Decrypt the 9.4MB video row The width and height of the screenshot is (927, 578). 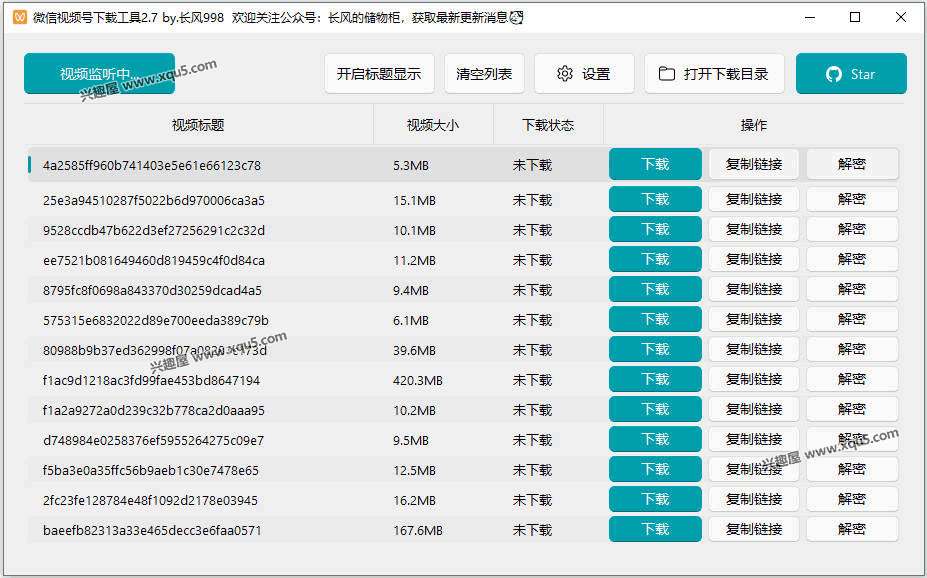pos(852,290)
